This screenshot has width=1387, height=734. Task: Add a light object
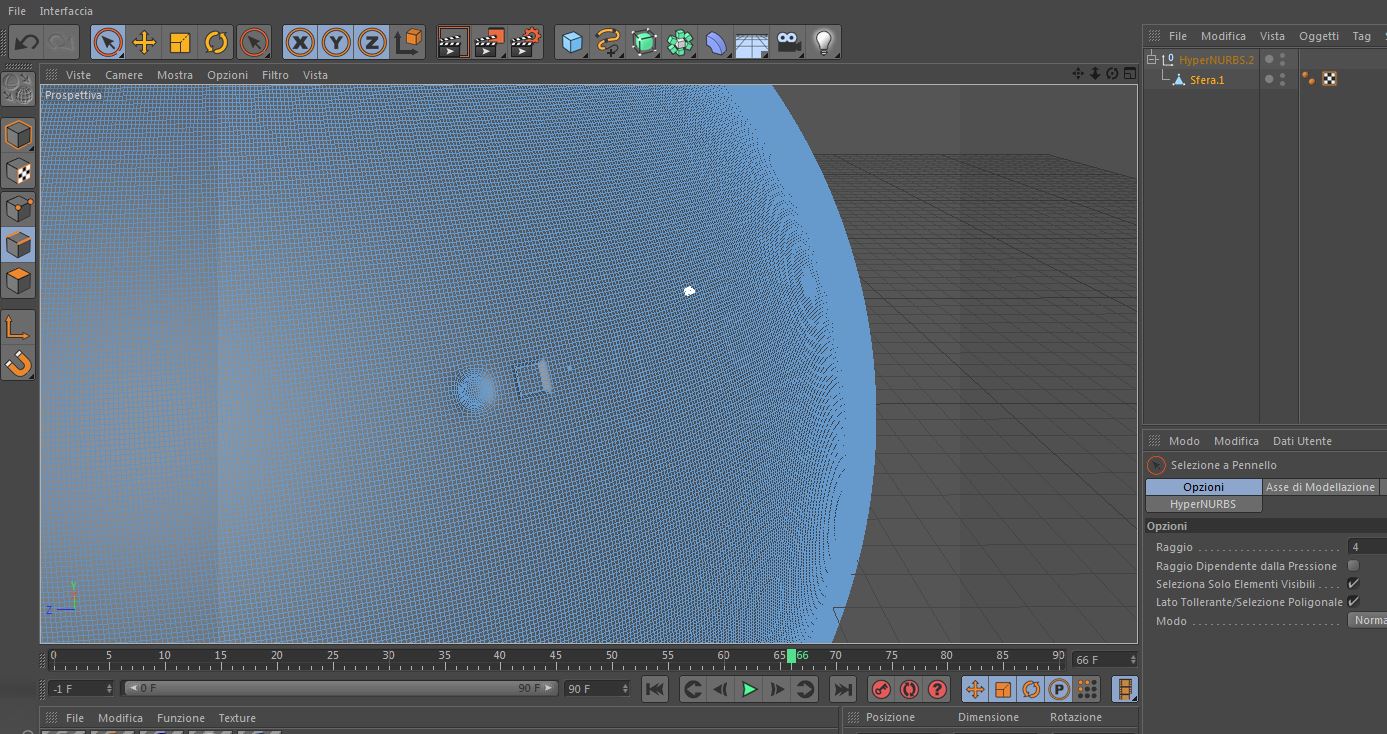[x=823, y=42]
